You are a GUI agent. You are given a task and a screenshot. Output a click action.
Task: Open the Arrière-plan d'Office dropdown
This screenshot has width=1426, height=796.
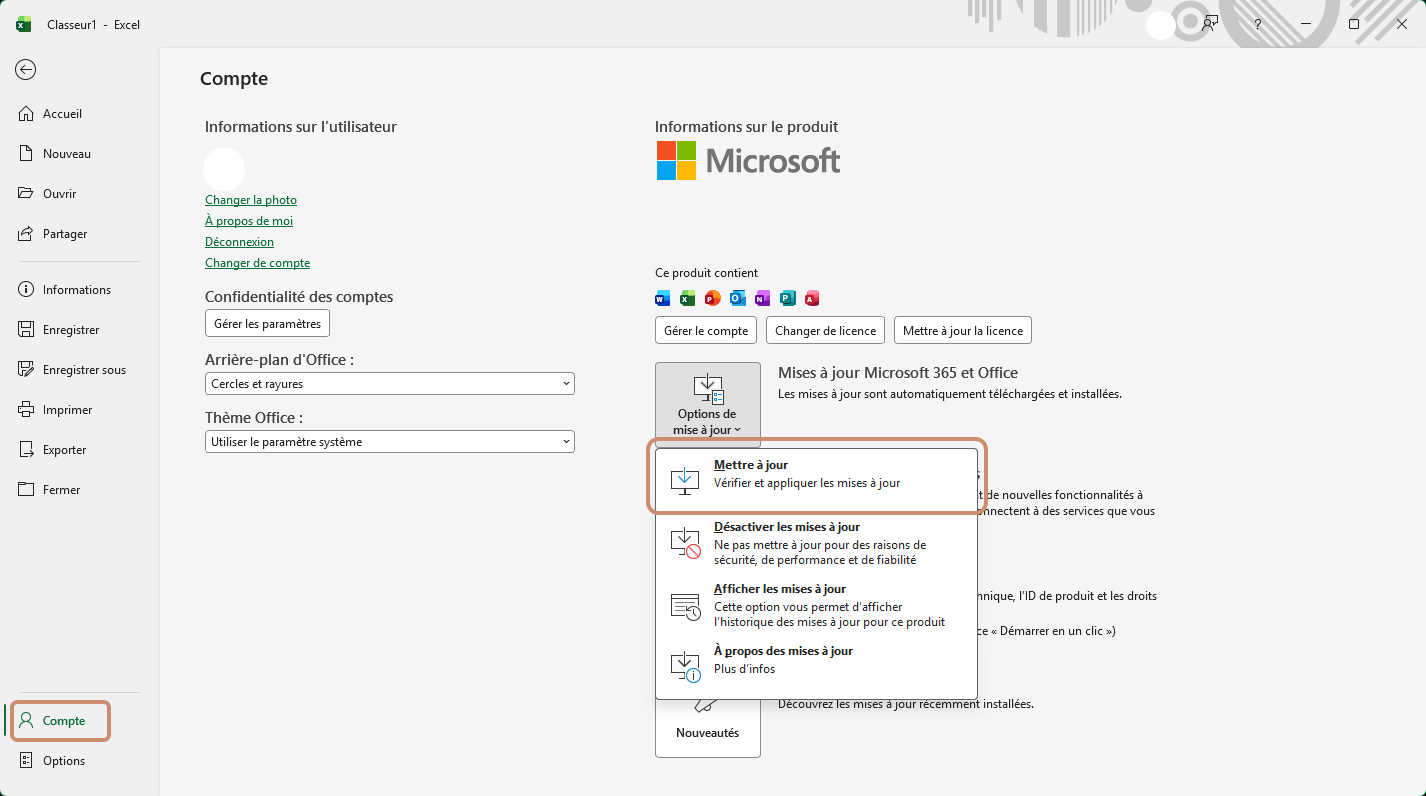tap(390, 384)
